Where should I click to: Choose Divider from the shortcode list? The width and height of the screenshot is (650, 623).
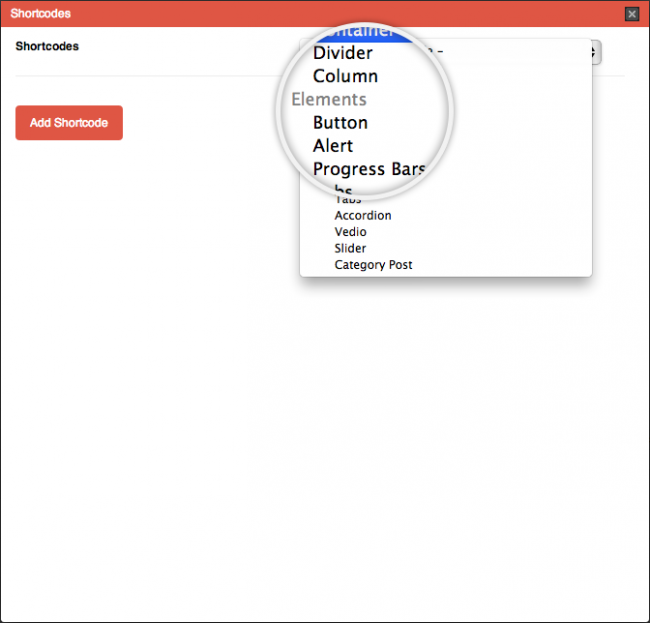pos(343,53)
